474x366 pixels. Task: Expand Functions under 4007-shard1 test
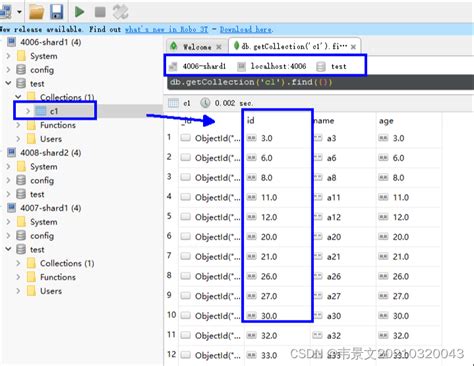coord(18,277)
